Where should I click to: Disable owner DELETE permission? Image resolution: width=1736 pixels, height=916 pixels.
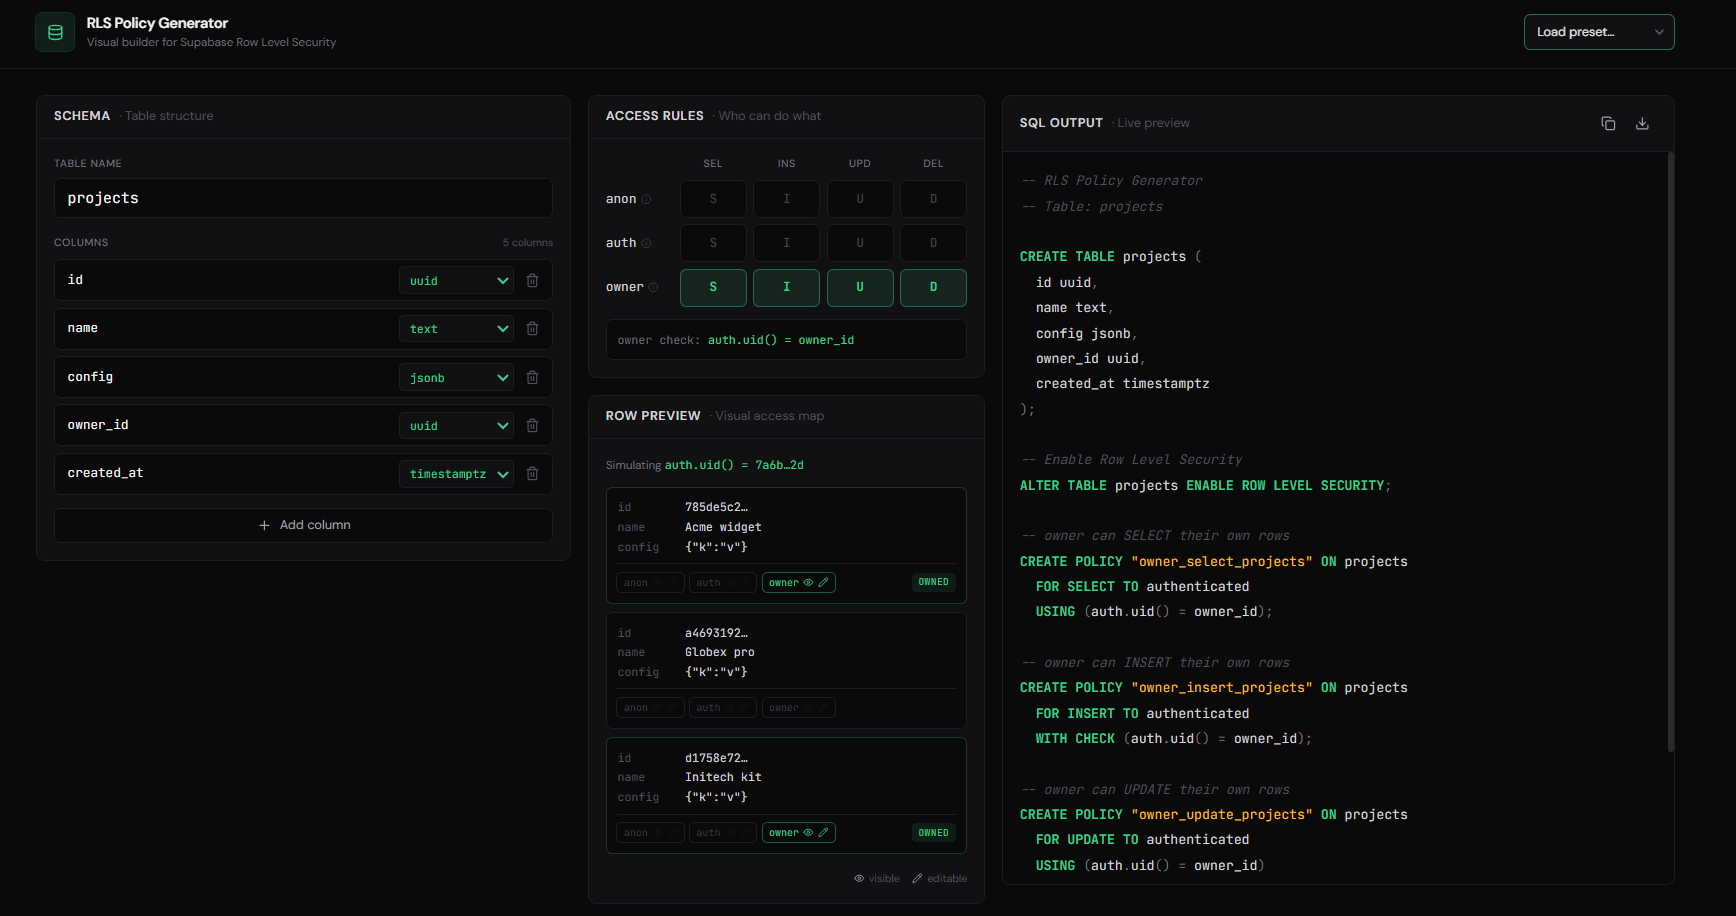(x=933, y=287)
